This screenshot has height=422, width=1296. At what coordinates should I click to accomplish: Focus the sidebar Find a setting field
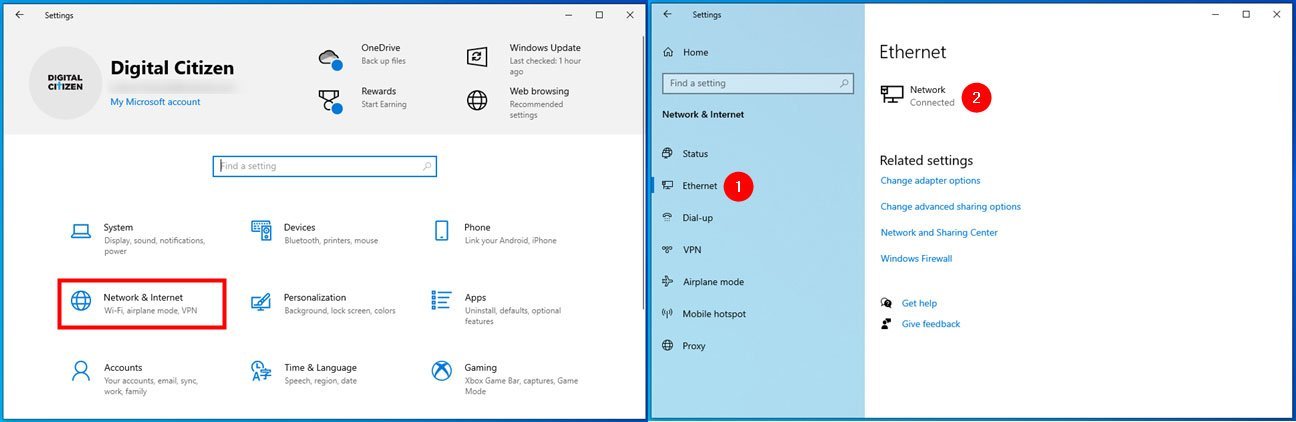759,83
